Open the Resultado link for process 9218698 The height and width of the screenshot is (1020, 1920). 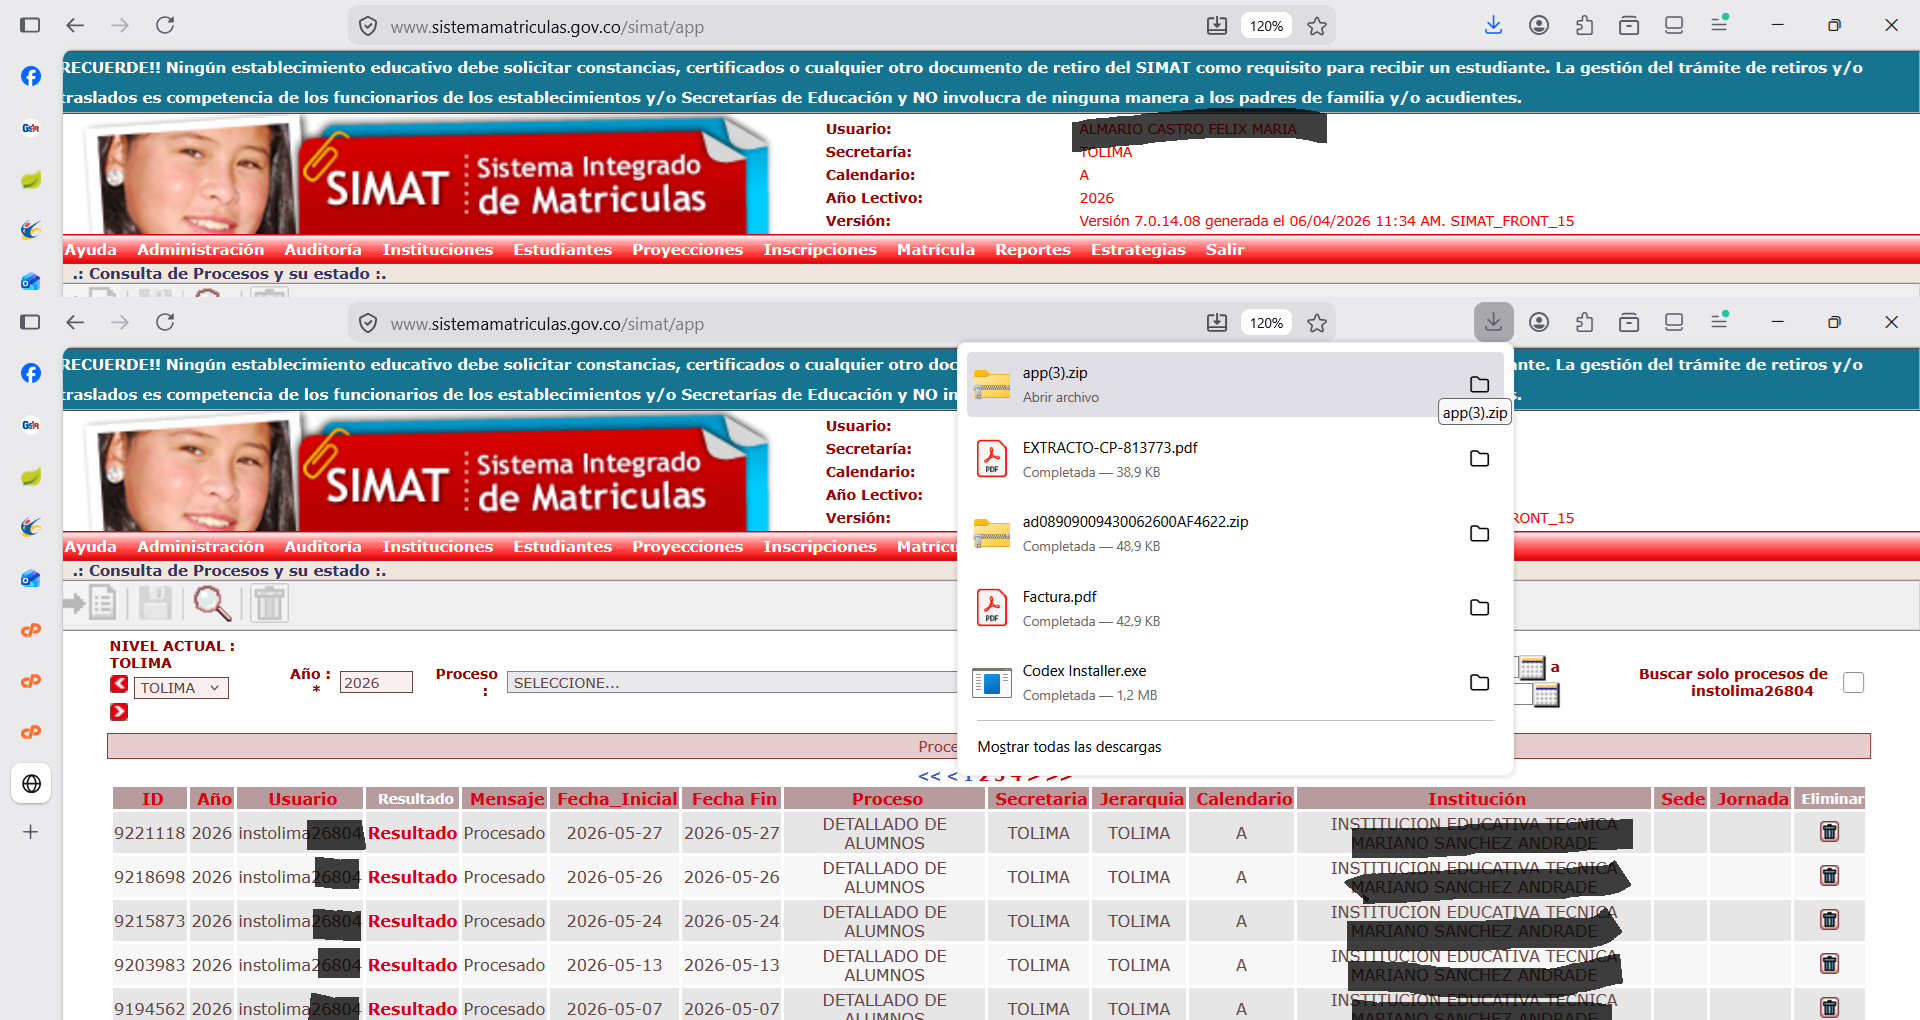pos(412,877)
